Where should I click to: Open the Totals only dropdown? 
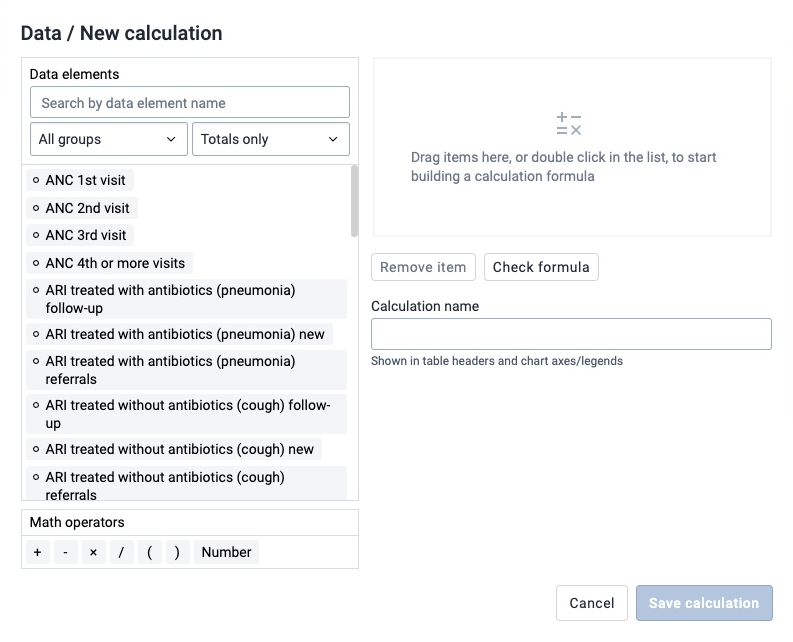point(271,139)
